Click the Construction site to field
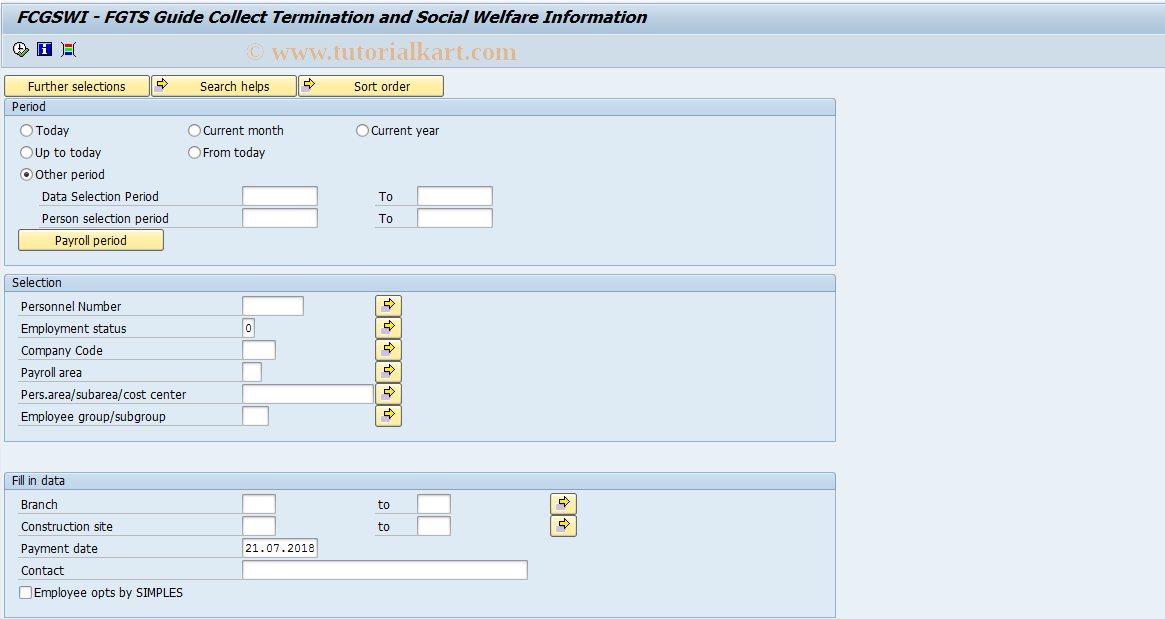1165x619 pixels. click(434, 526)
